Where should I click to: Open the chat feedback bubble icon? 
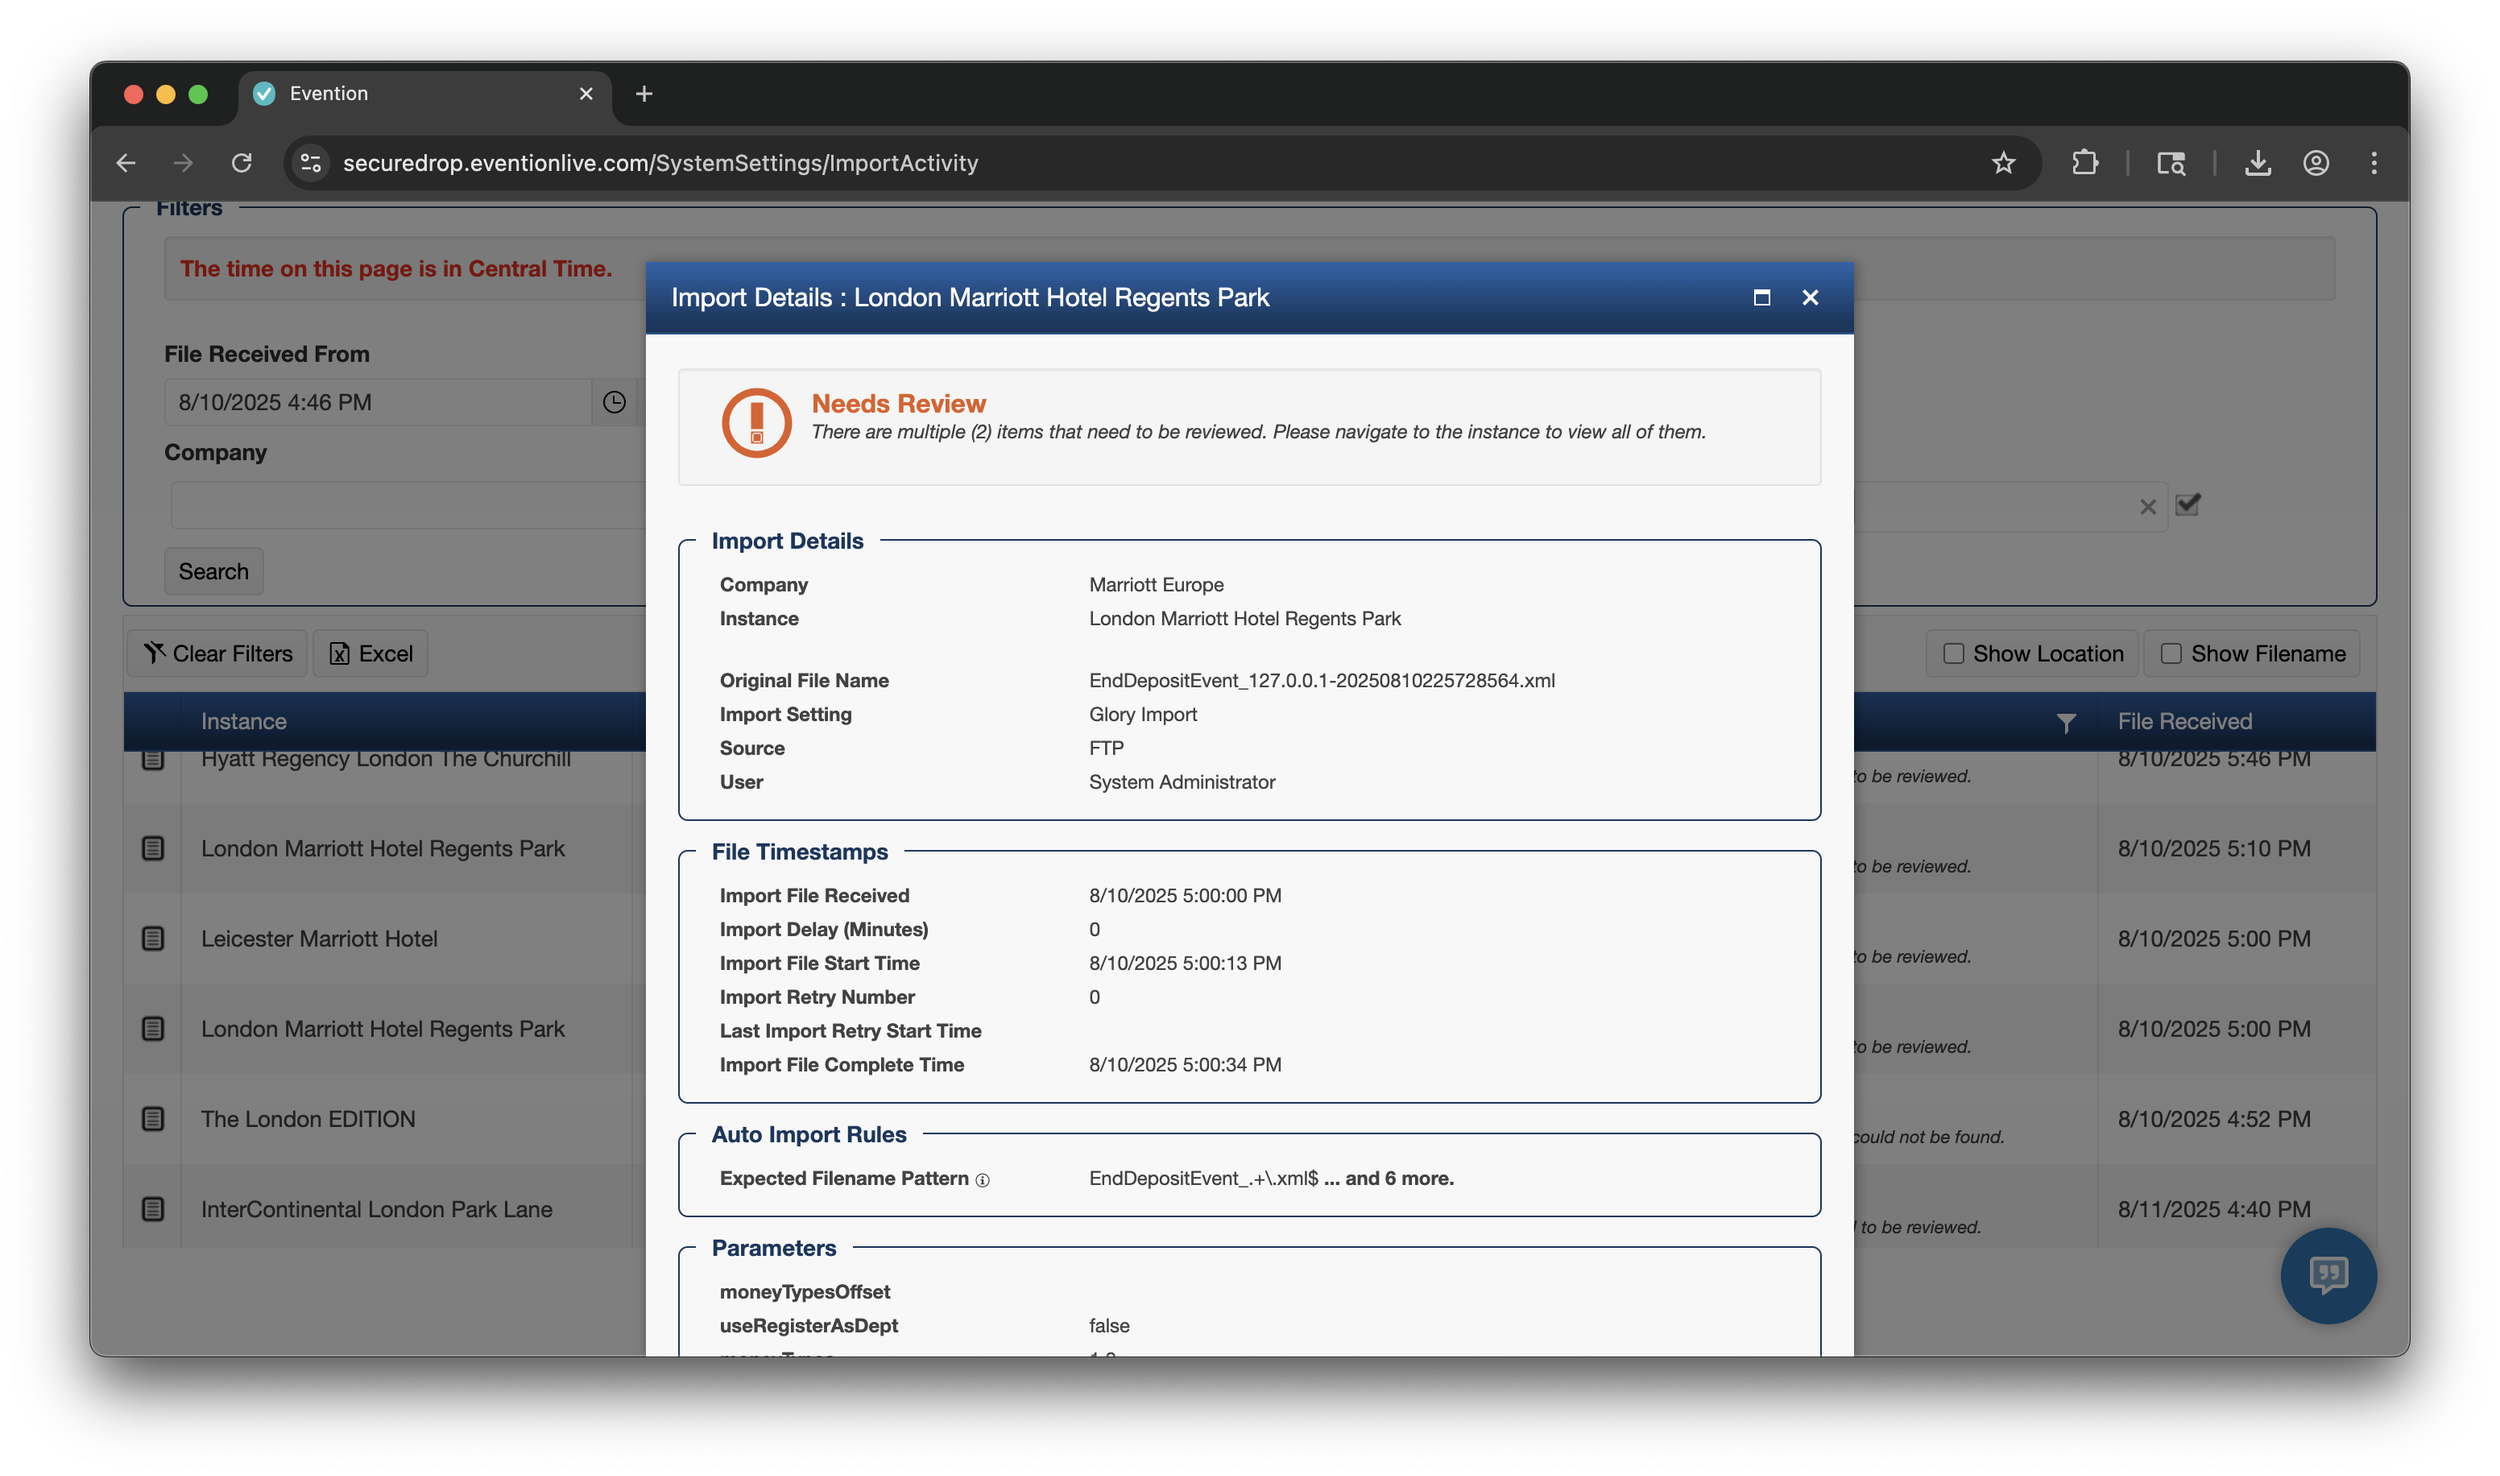pyautogui.click(x=2327, y=1275)
